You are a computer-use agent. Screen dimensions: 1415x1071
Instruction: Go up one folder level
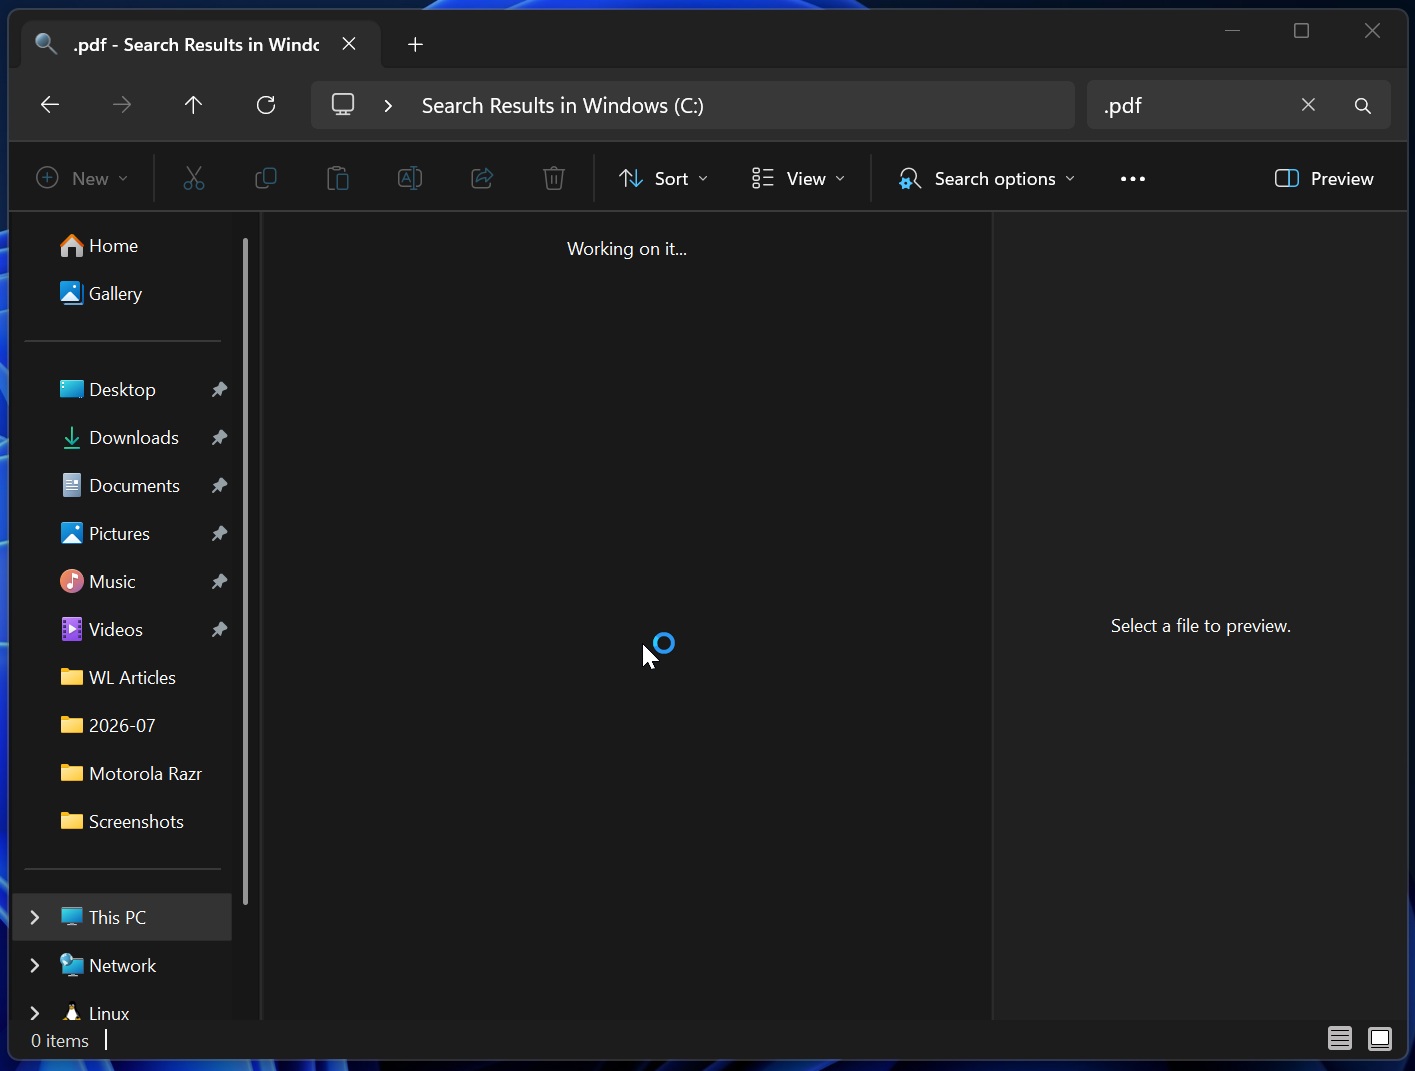pyautogui.click(x=194, y=105)
